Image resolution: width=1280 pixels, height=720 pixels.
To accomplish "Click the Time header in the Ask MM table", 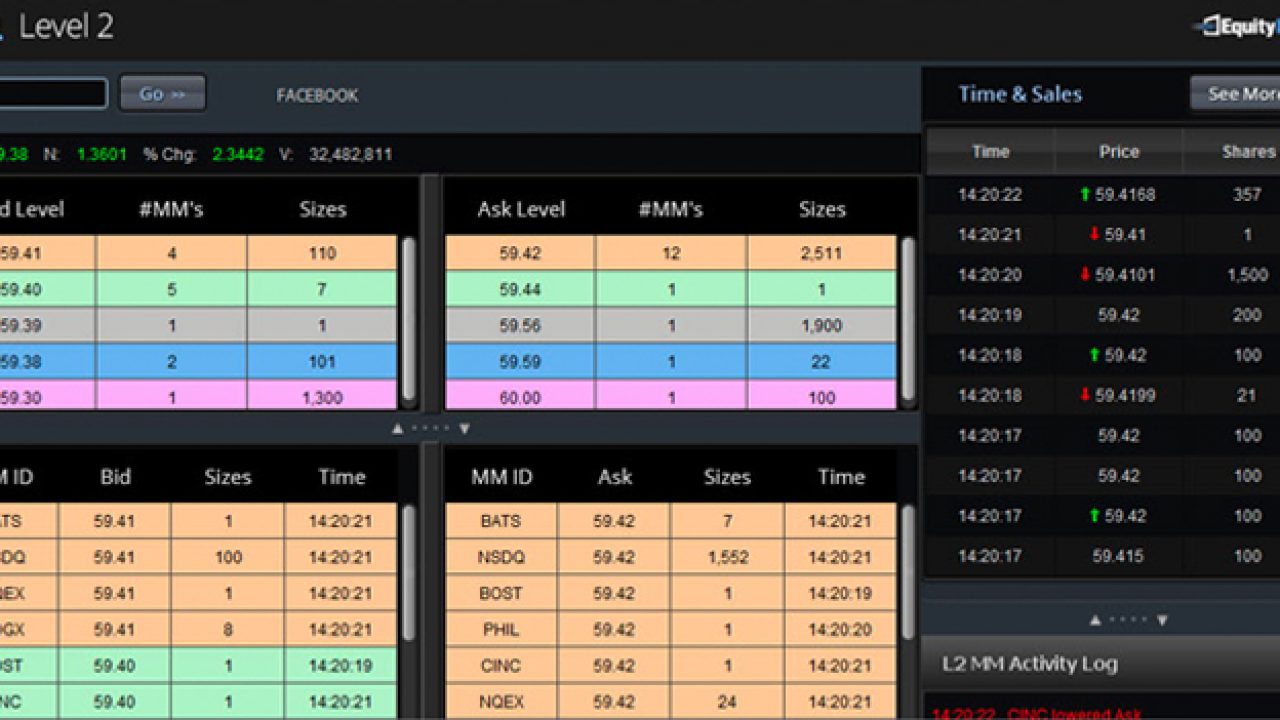I will tap(840, 477).
